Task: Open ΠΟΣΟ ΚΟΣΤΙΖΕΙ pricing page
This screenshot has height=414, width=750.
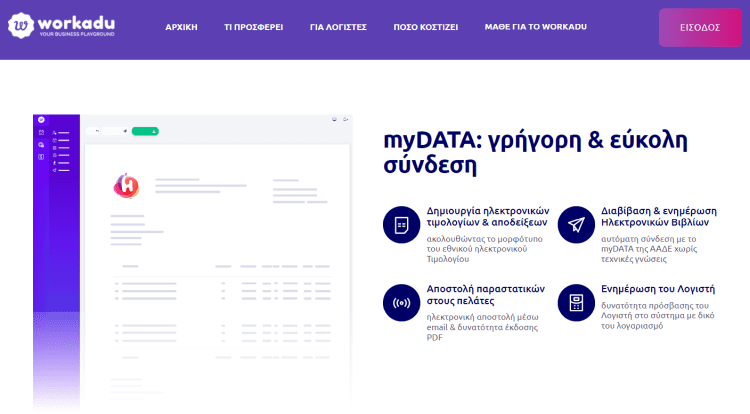Action: click(426, 27)
